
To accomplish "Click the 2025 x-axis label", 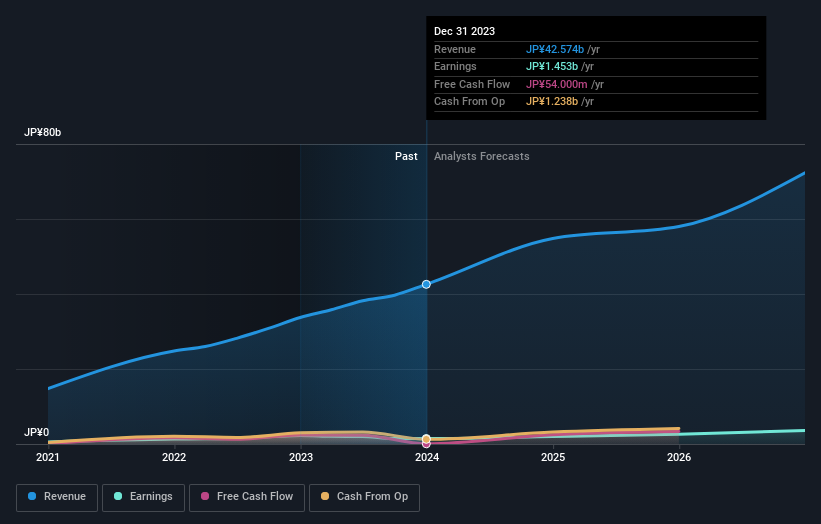I will click(553, 457).
